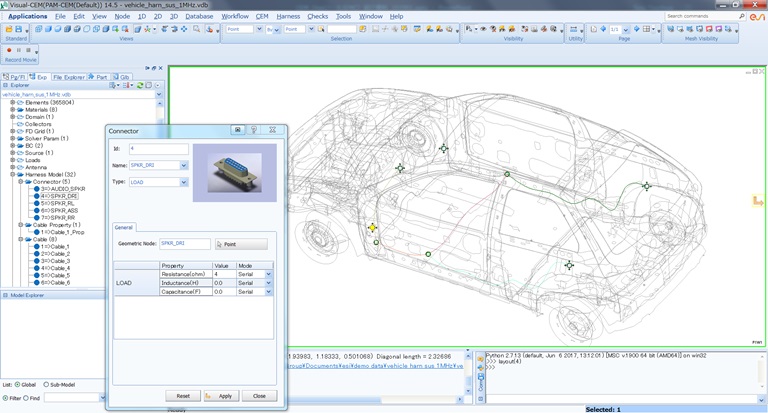Image resolution: width=768 pixels, height=413 pixels.
Task: Open the Applications menu
Action: point(27,16)
